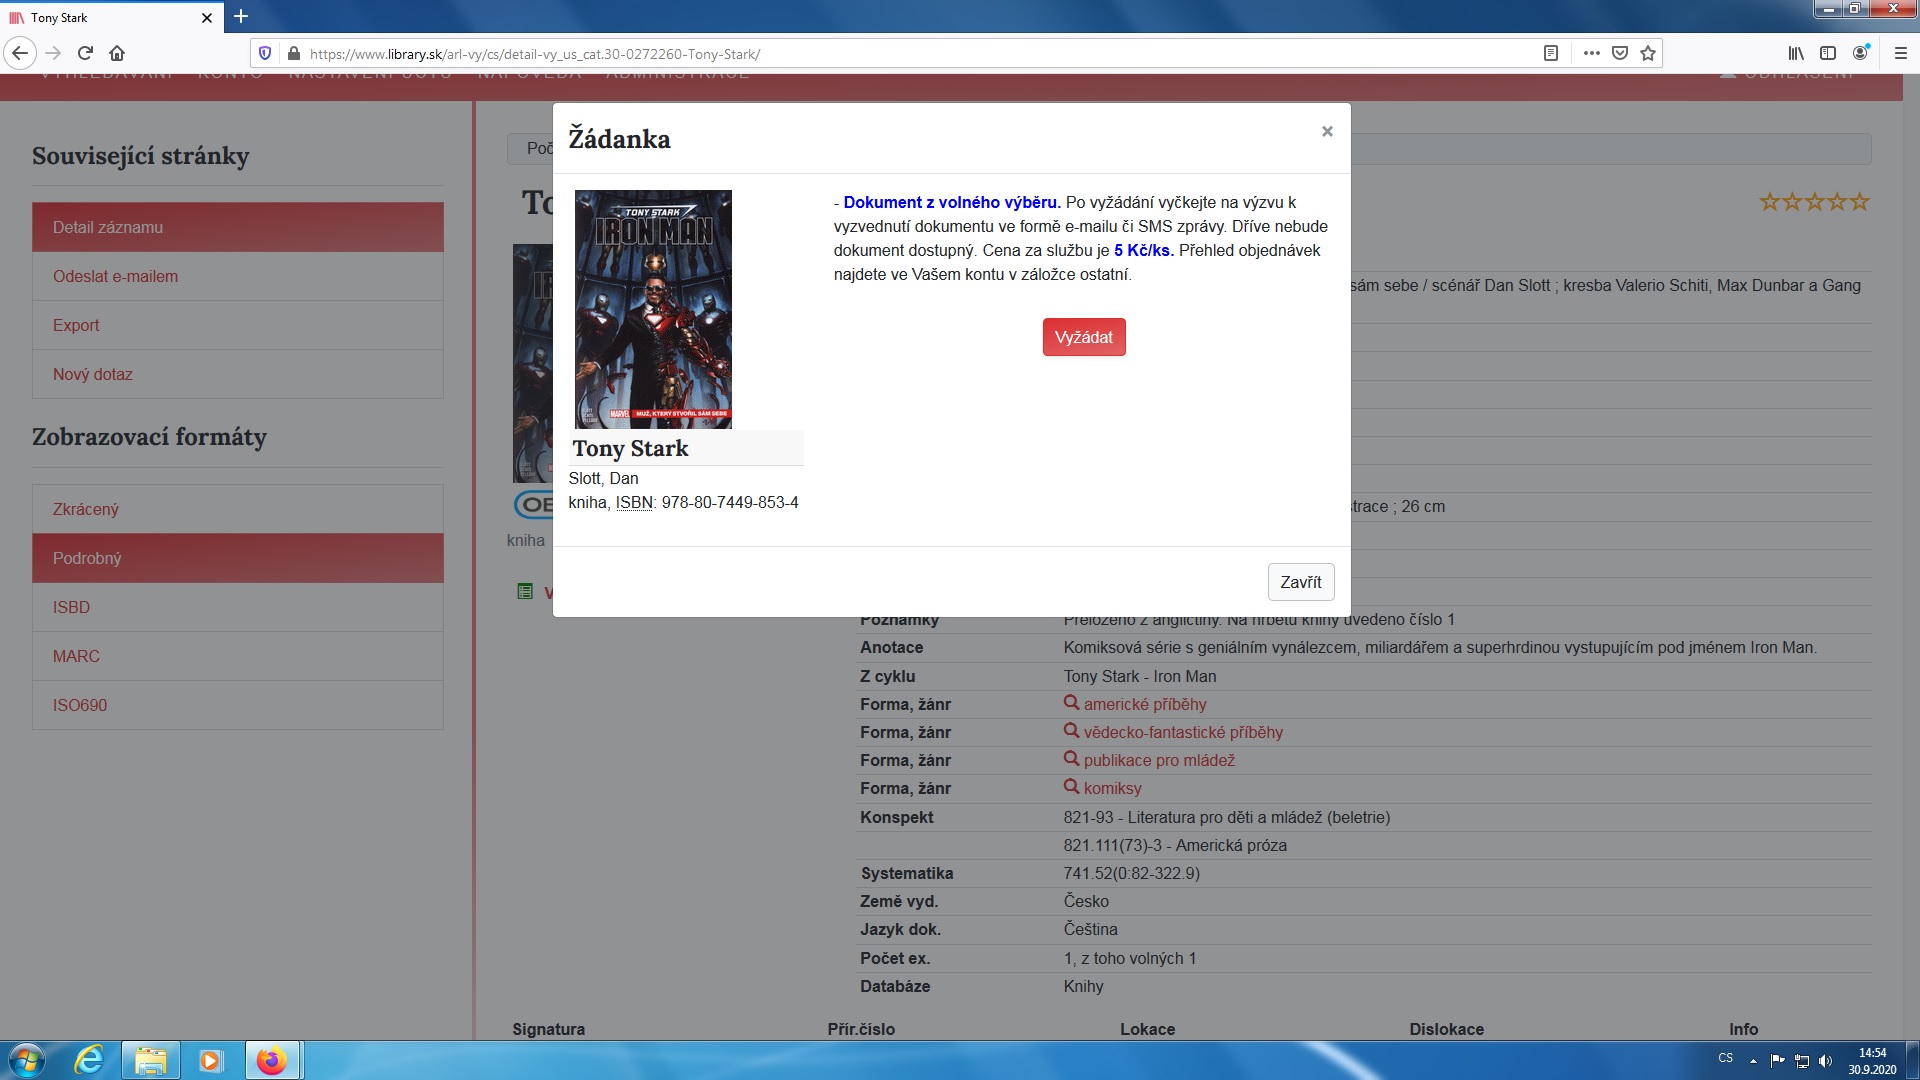Open the Firefox library icon
1920x1080 pixels.
coord(1796,53)
